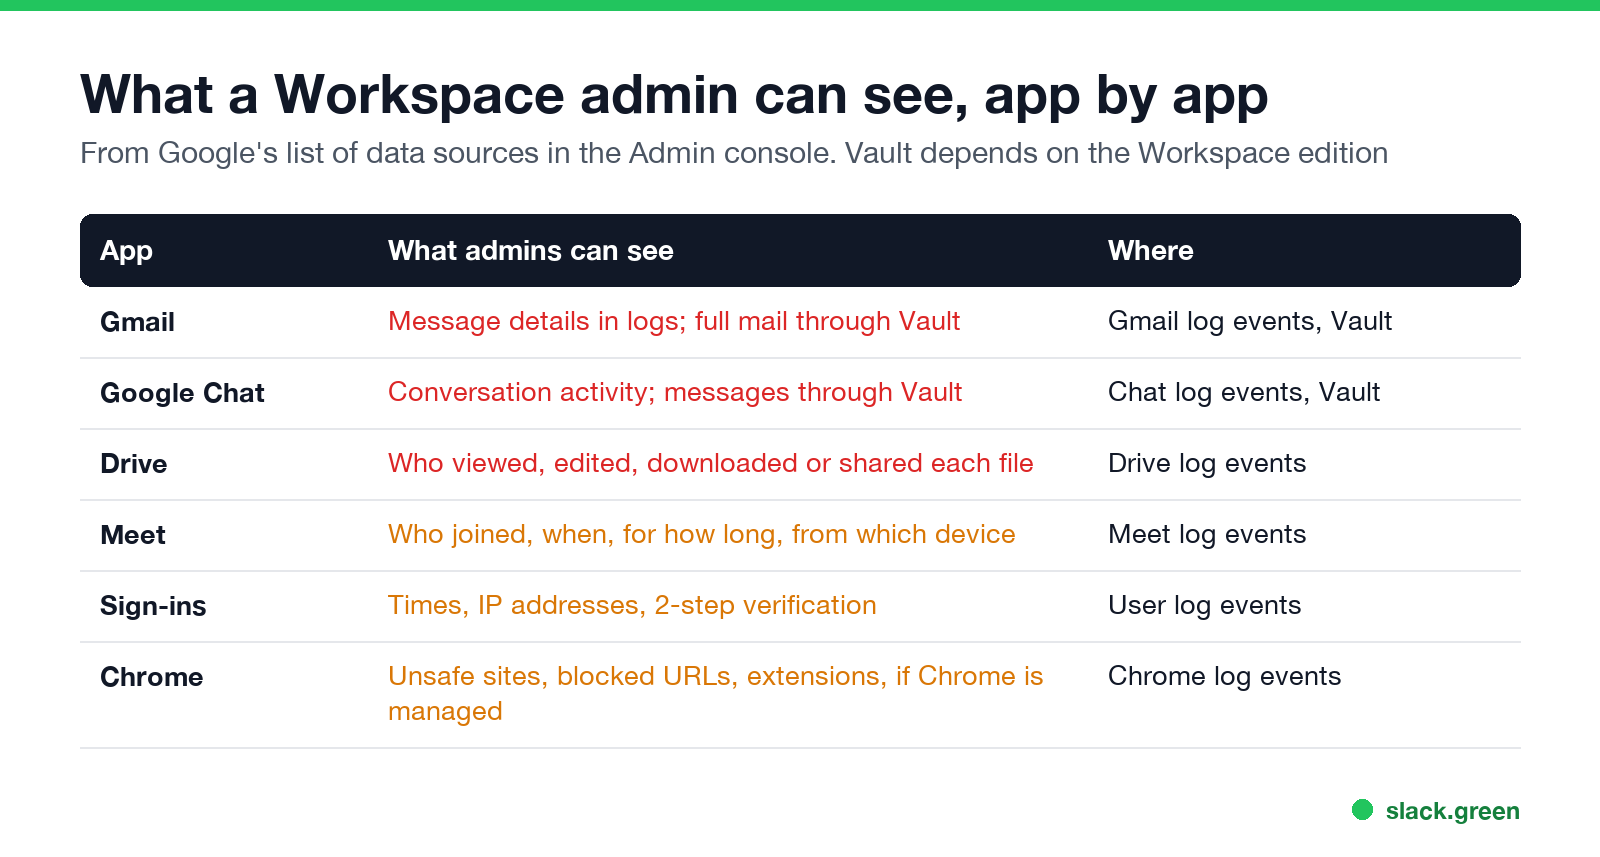Click the 'App' column header
1600x857 pixels.
pyautogui.click(x=126, y=251)
